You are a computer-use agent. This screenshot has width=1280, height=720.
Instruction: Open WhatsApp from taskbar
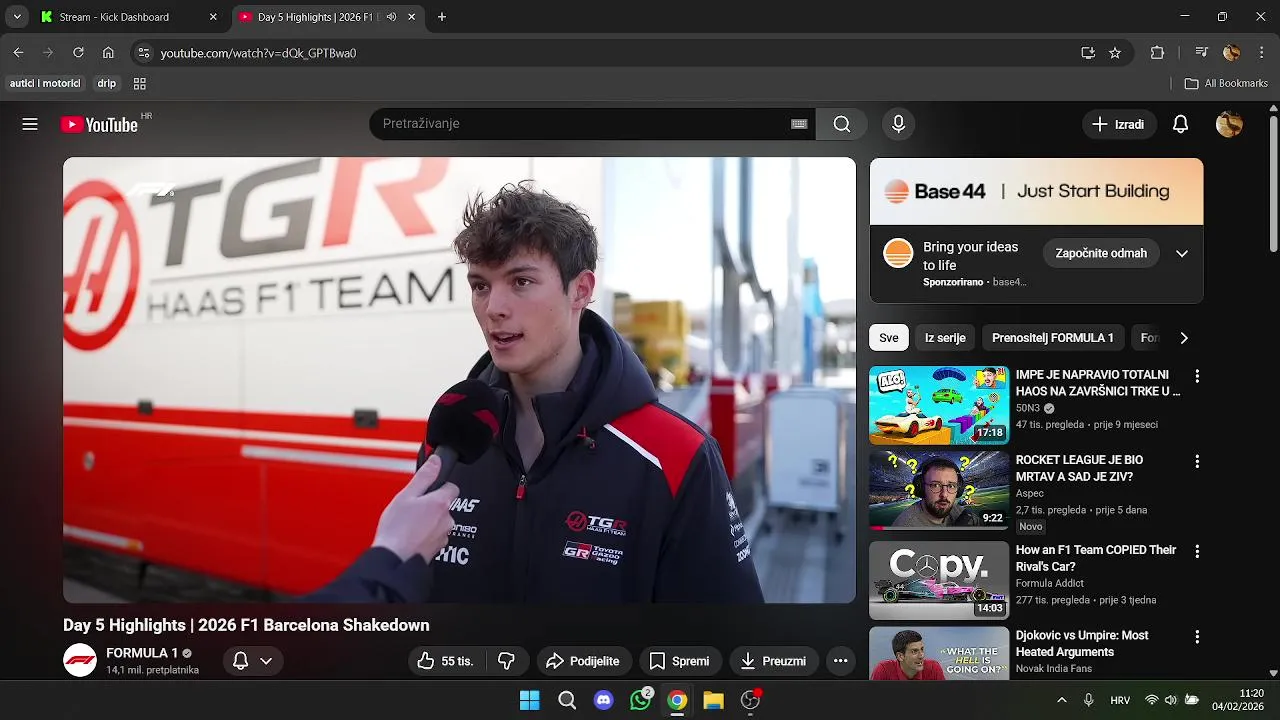click(x=640, y=700)
